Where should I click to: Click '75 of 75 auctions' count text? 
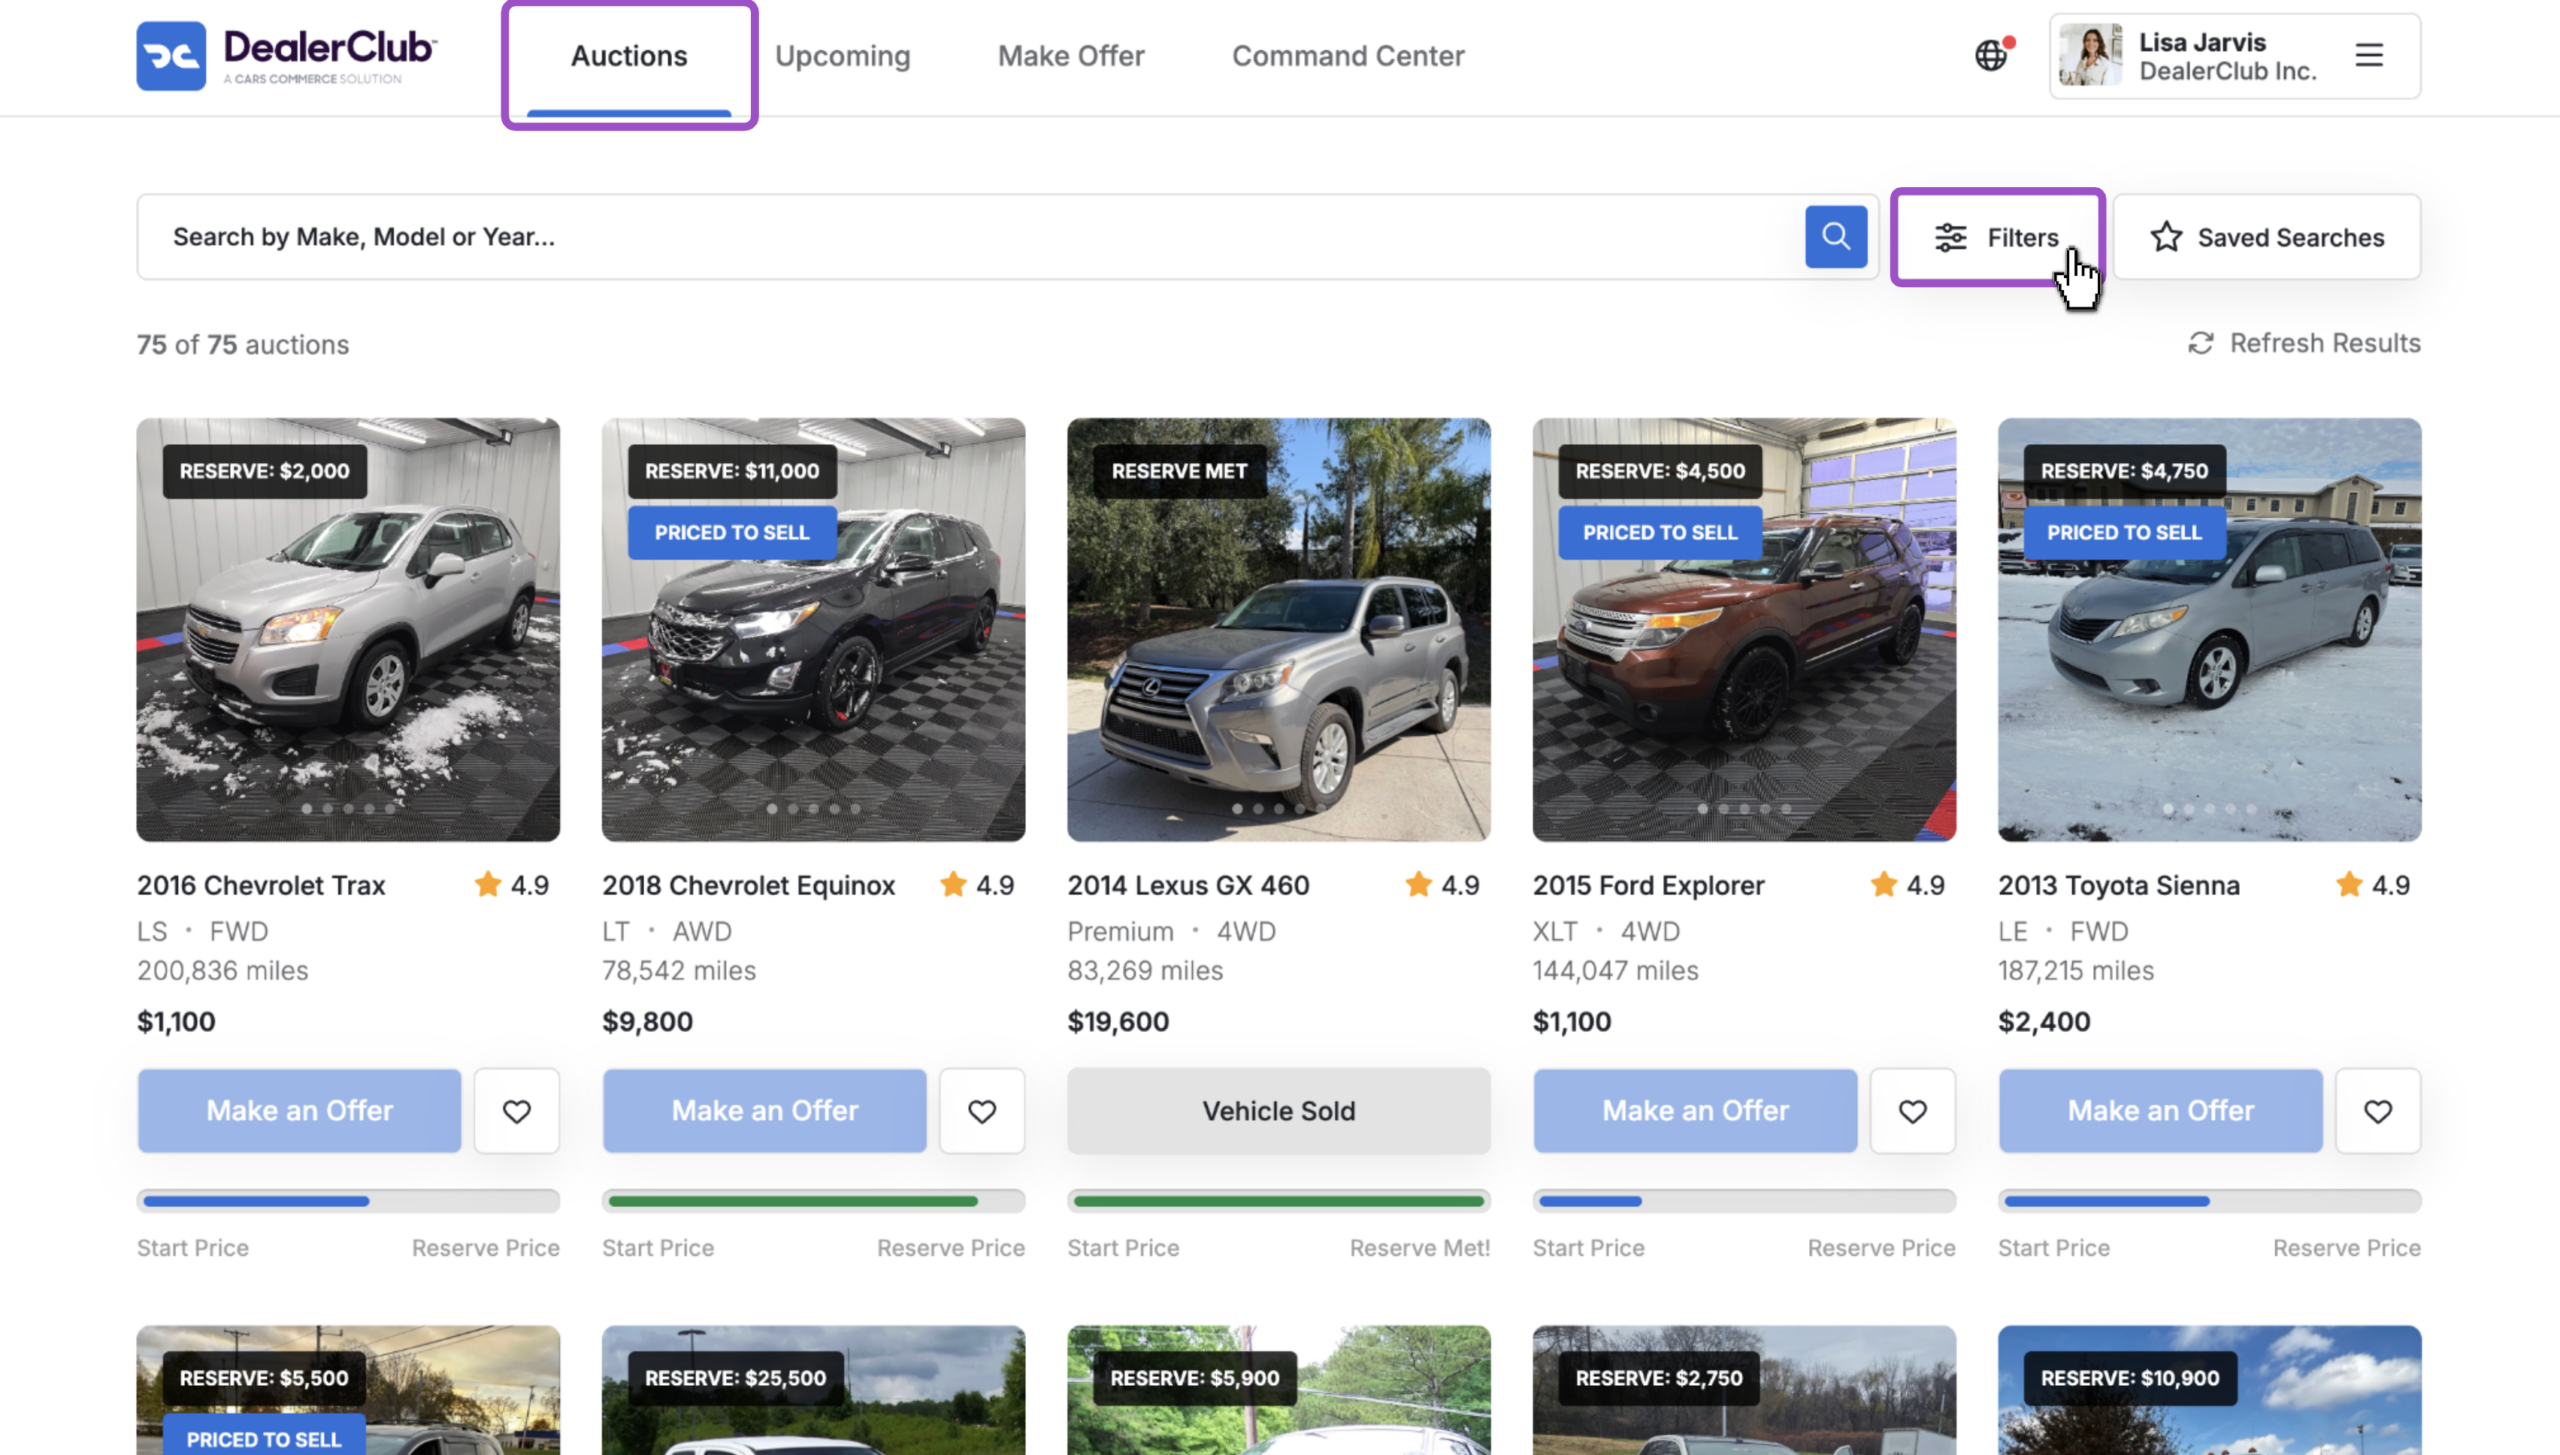coord(243,344)
